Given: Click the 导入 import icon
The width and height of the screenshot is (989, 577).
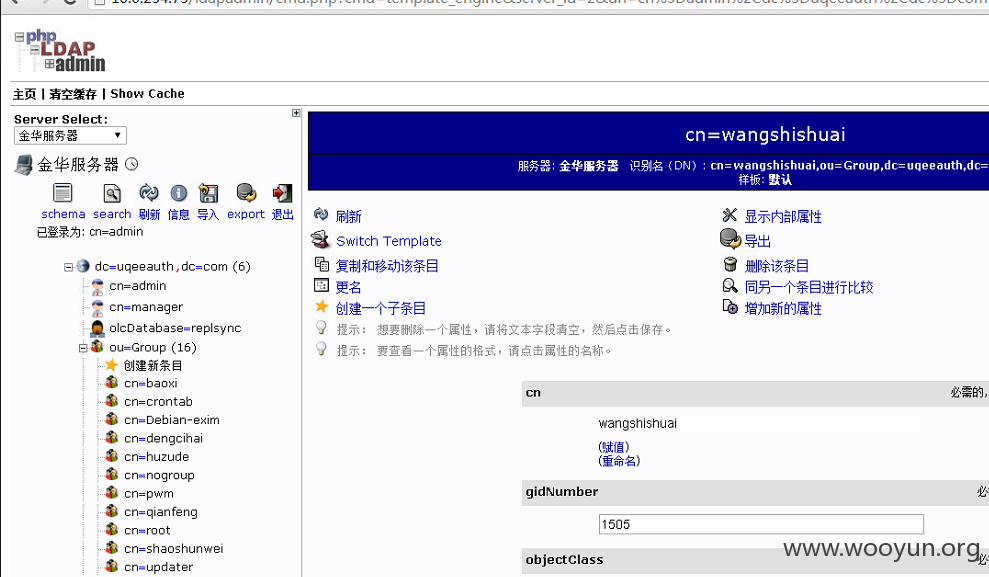Looking at the screenshot, I should (x=208, y=193).
